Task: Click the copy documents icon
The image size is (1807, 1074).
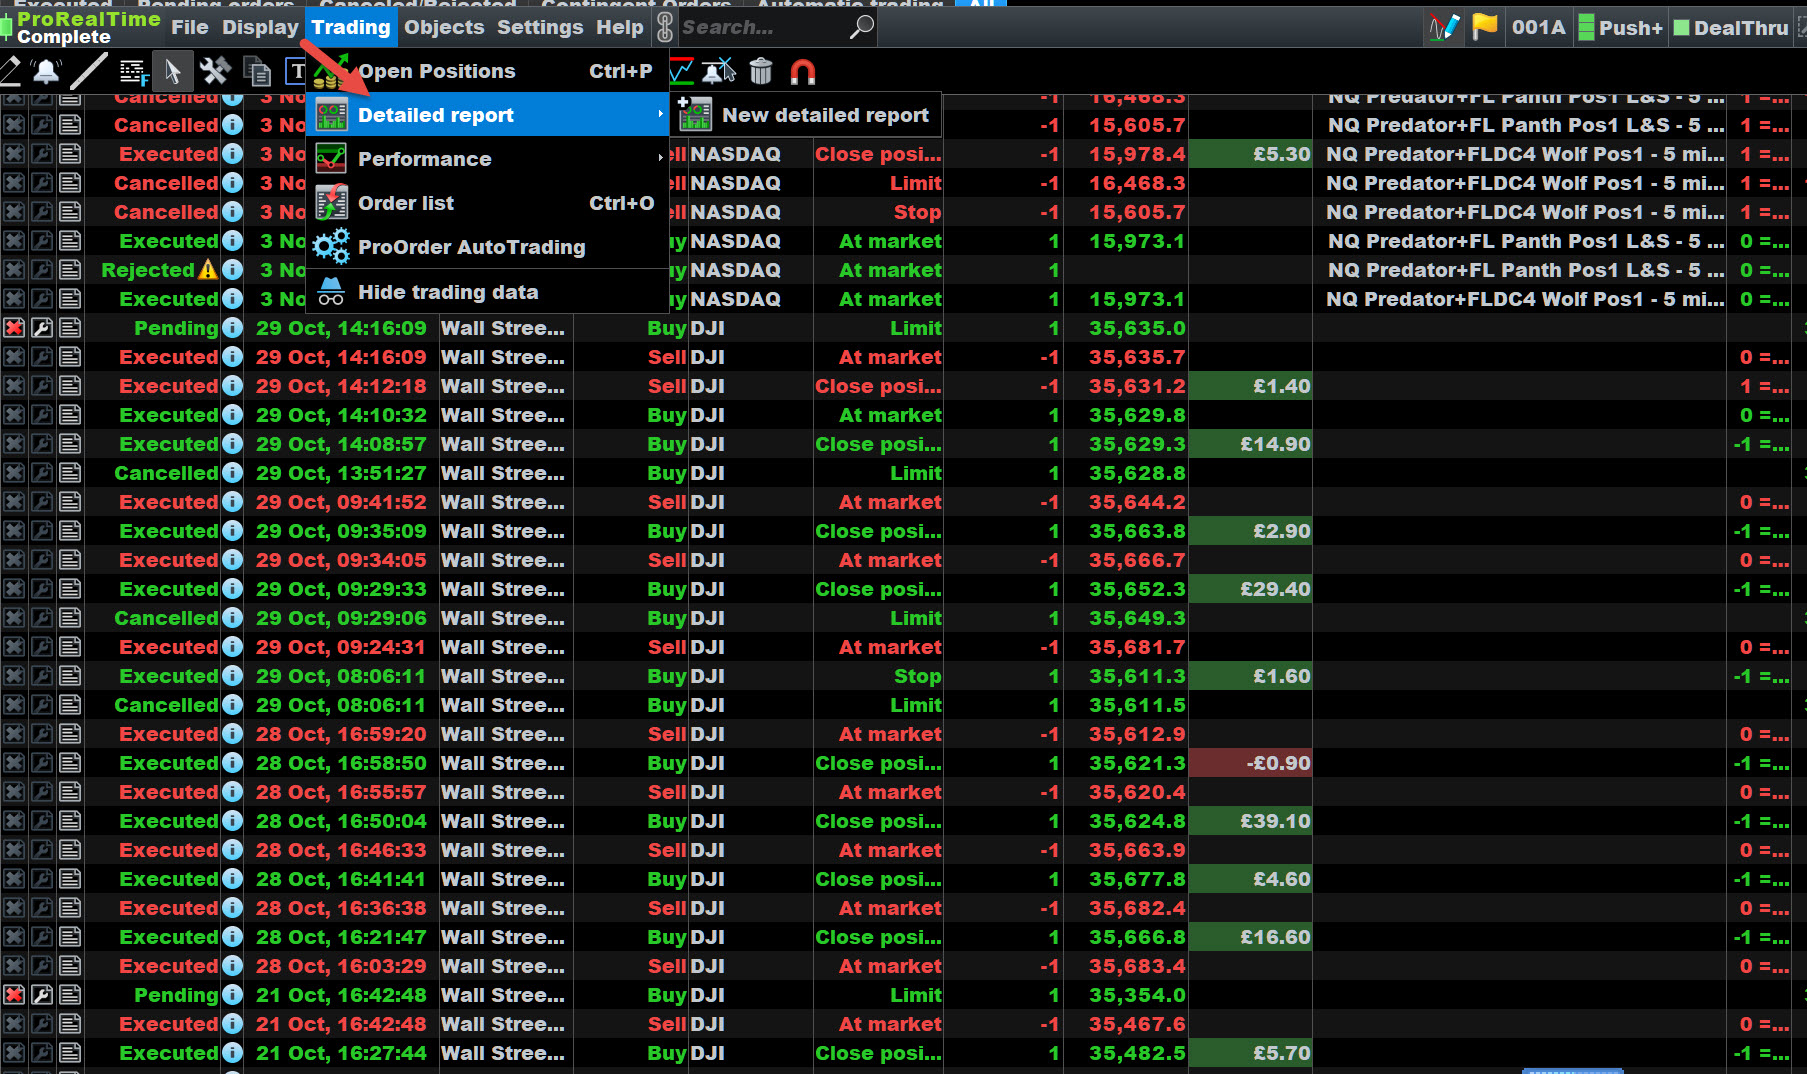Action: click(x=258, y=71)
